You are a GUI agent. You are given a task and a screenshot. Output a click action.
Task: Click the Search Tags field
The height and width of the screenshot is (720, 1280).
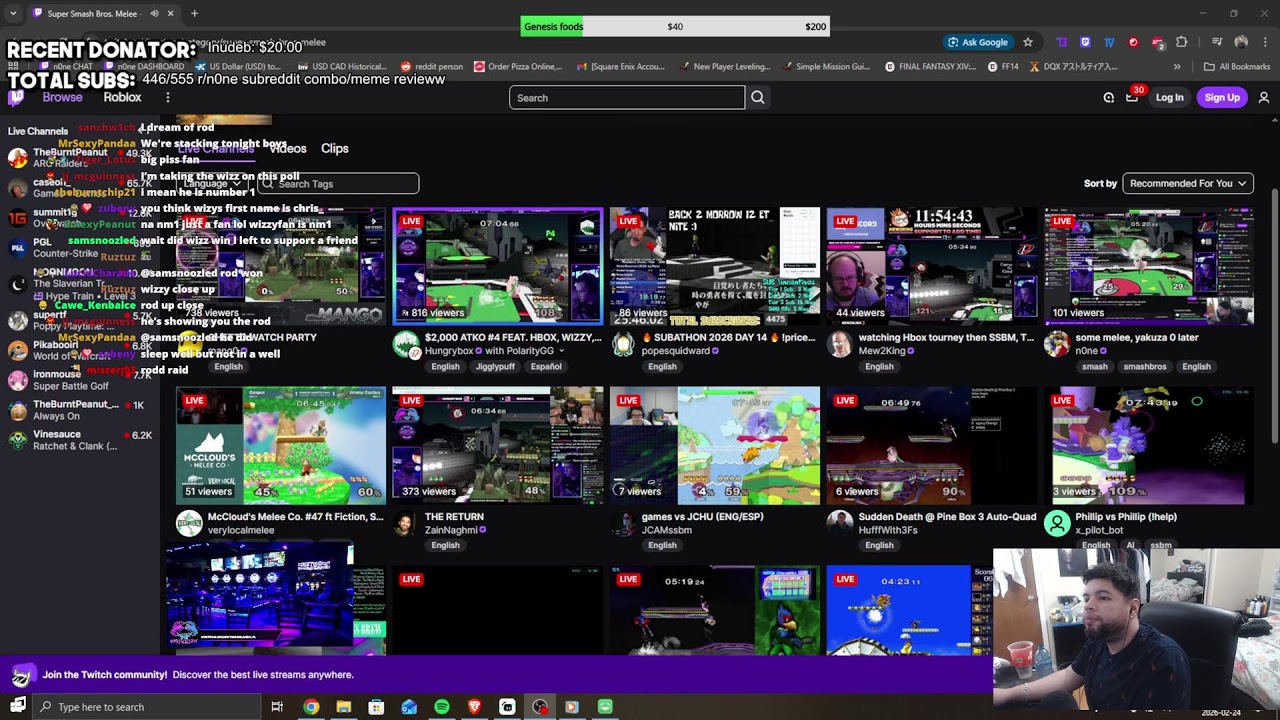[x=338, y=183]
